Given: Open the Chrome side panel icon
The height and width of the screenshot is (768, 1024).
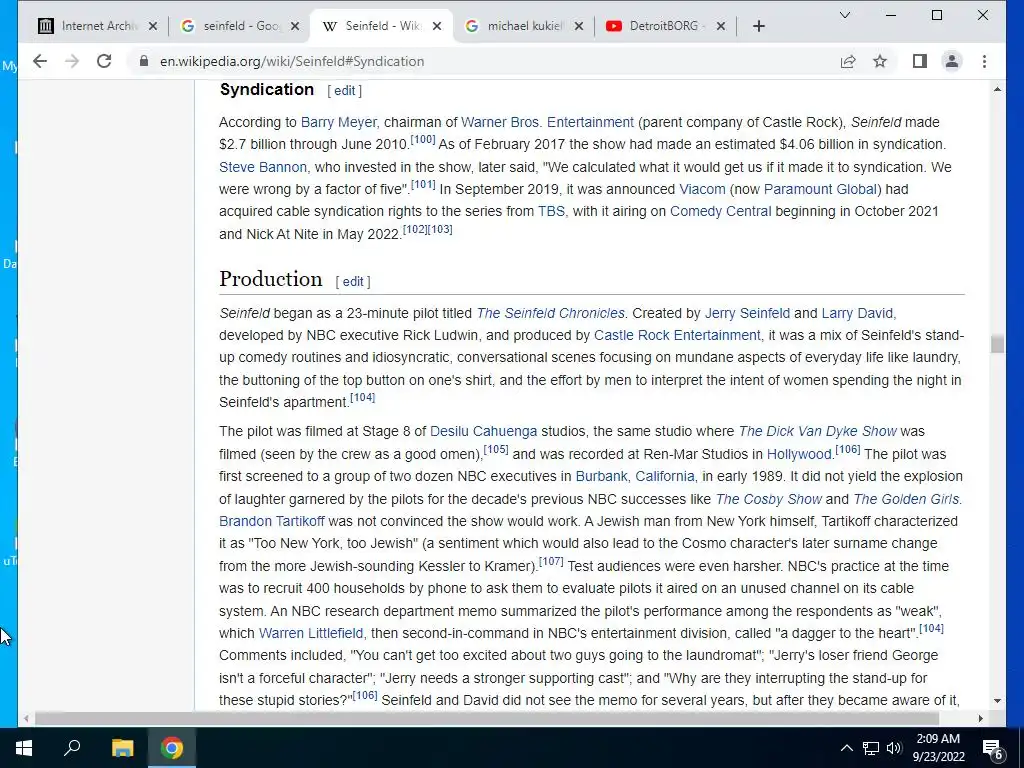Looking at the screenshot, I should point(920,61).
